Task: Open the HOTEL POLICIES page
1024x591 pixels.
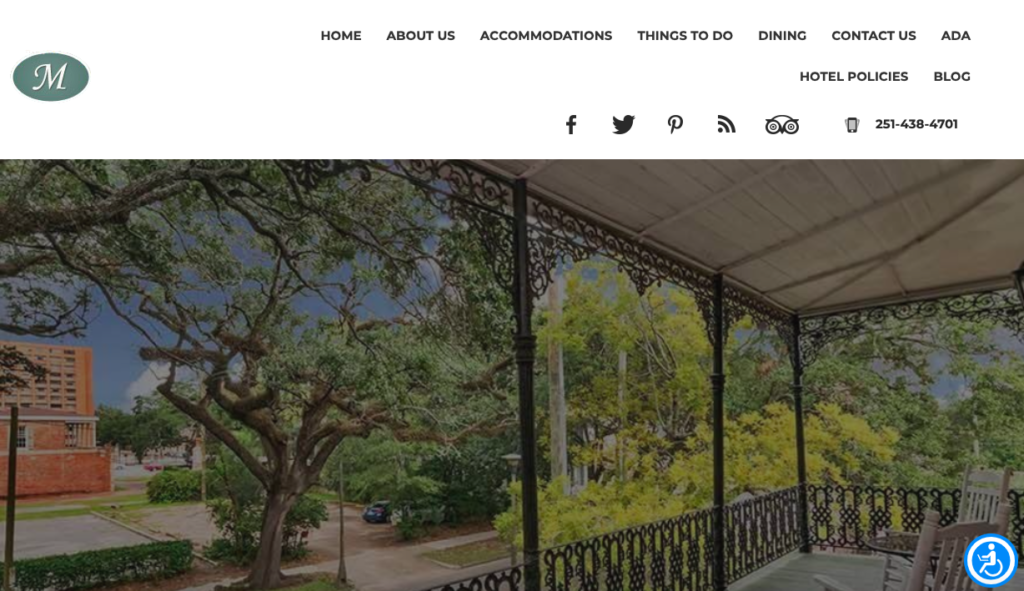Action: coord(854,76)
